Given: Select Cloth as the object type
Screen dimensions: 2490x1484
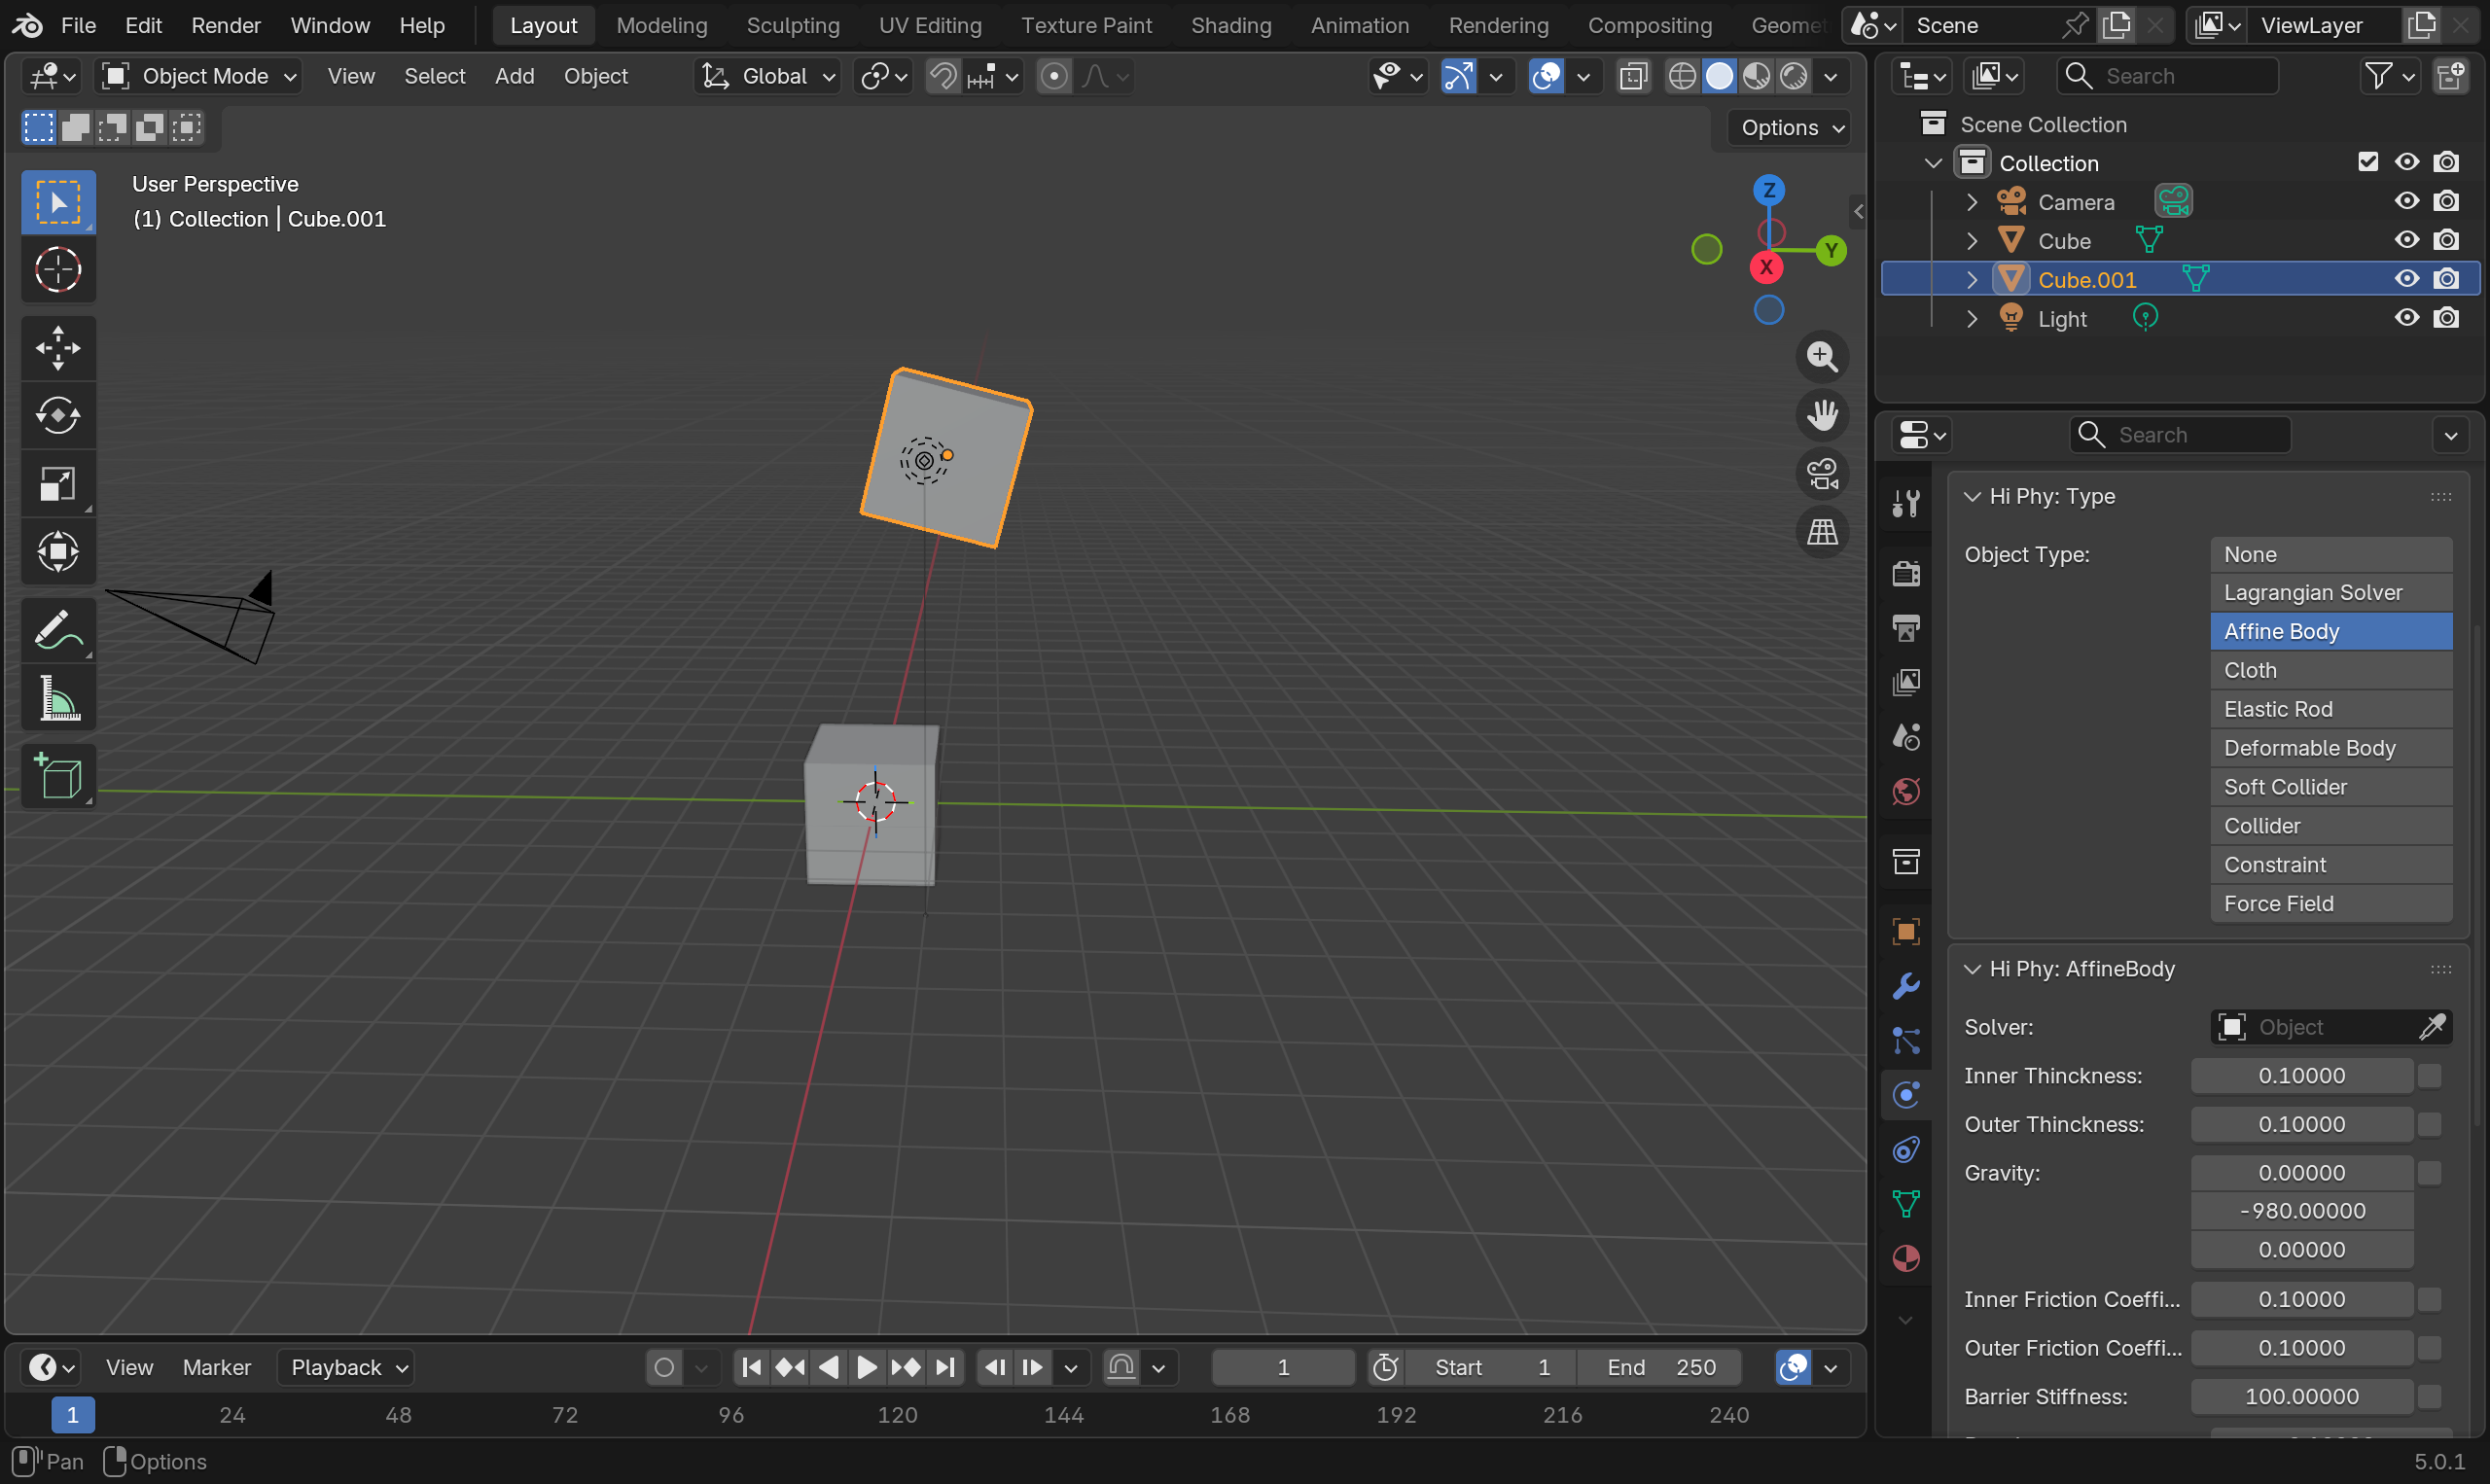Looking at the screenshot, I should tap(2330, 670).
